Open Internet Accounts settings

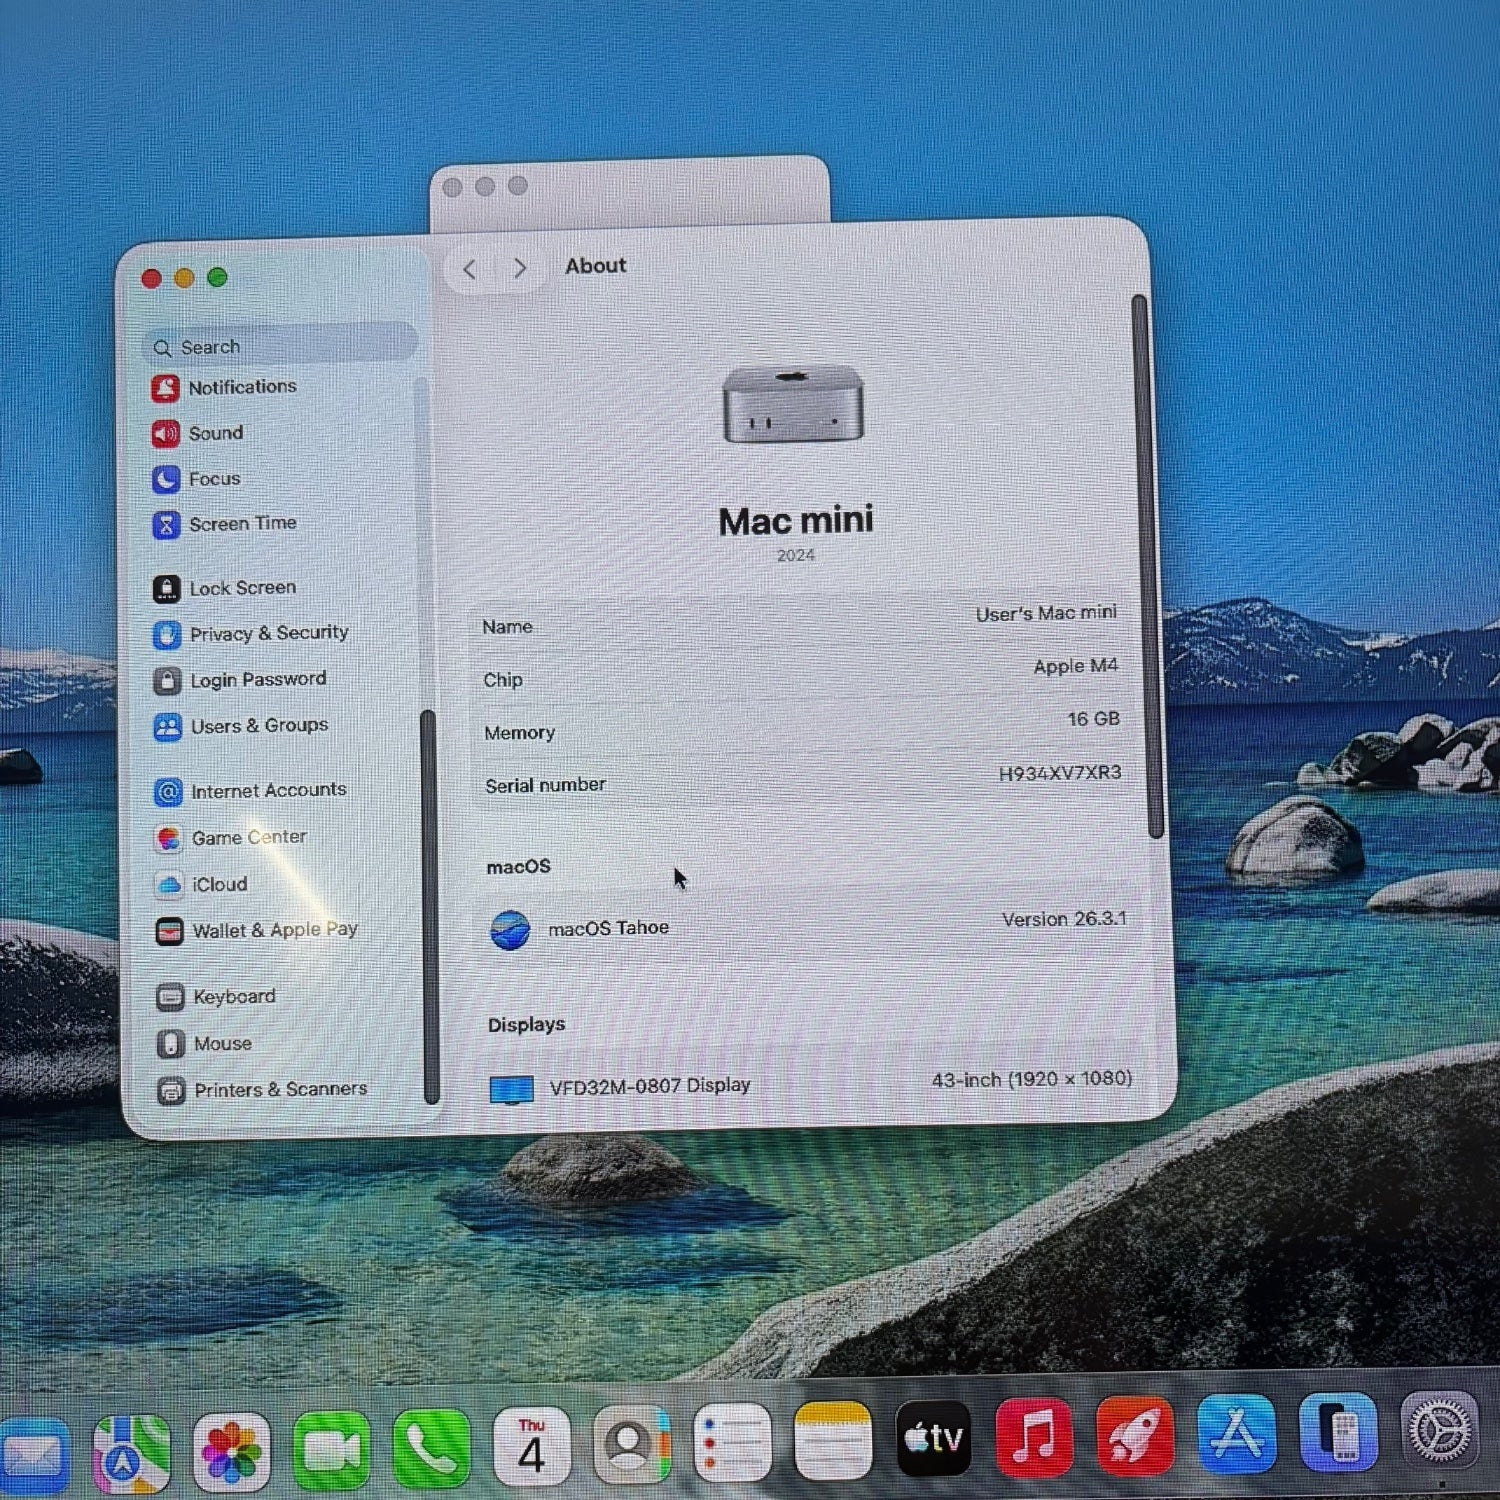pyautogui.click(x=250, y=791)
